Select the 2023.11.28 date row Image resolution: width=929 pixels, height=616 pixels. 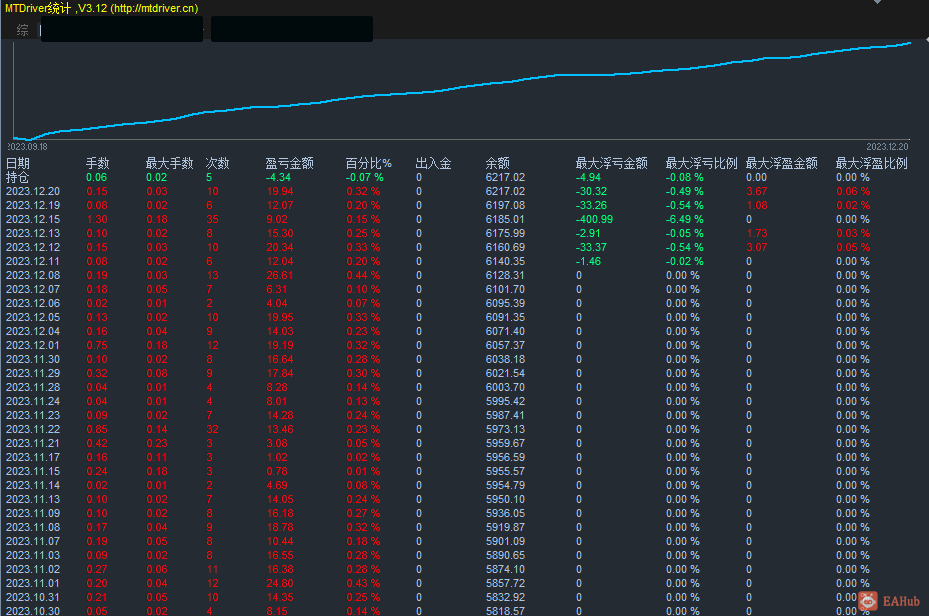coord(33,387)
